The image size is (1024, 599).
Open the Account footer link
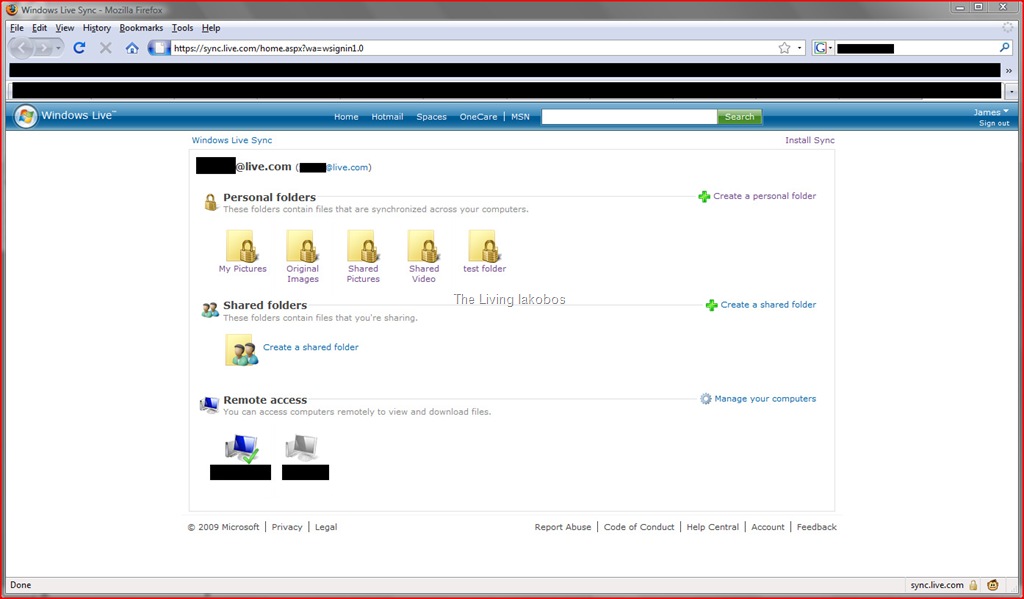click(x=767, y=526)
